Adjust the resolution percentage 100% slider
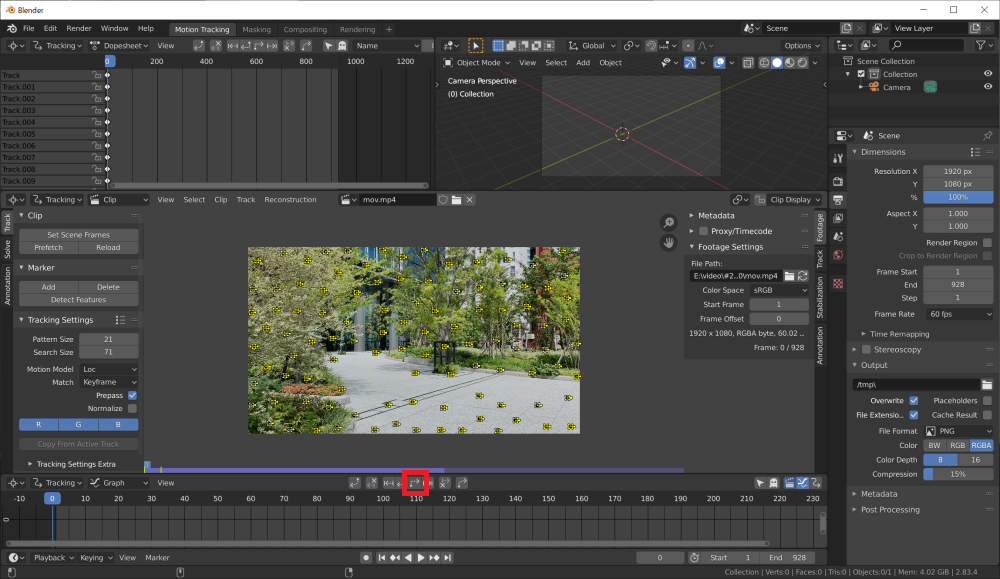Image resolution: width=1000 pixels, height=579 pixels. click(959, 197)
